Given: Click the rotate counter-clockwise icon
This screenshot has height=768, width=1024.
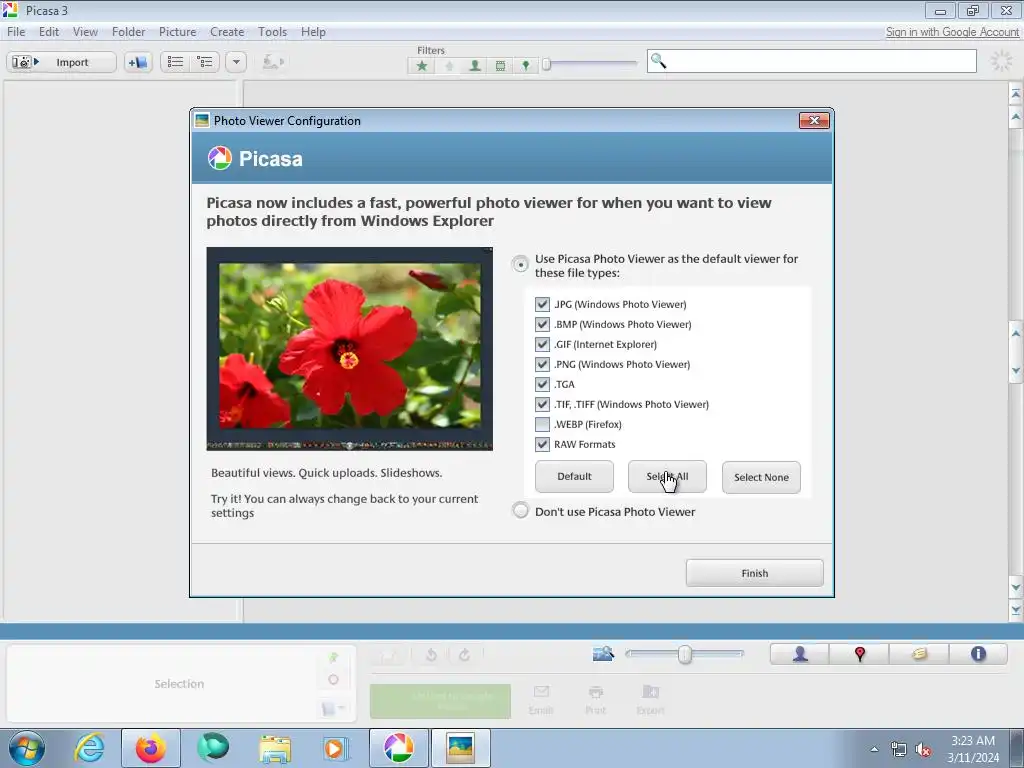Looking at the screenshot, I should pyautogui.click(x=431, y=655).
